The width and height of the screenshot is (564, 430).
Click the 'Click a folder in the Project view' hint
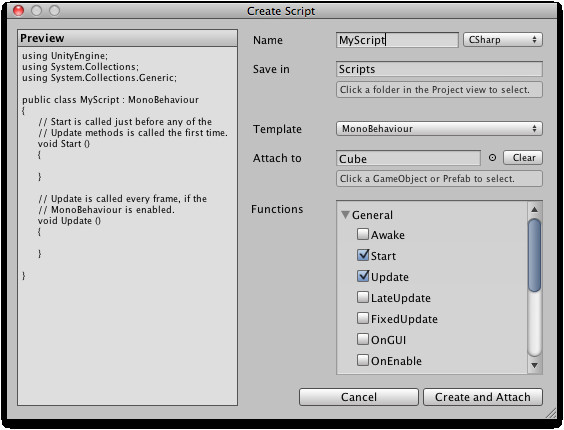[439, 90]
